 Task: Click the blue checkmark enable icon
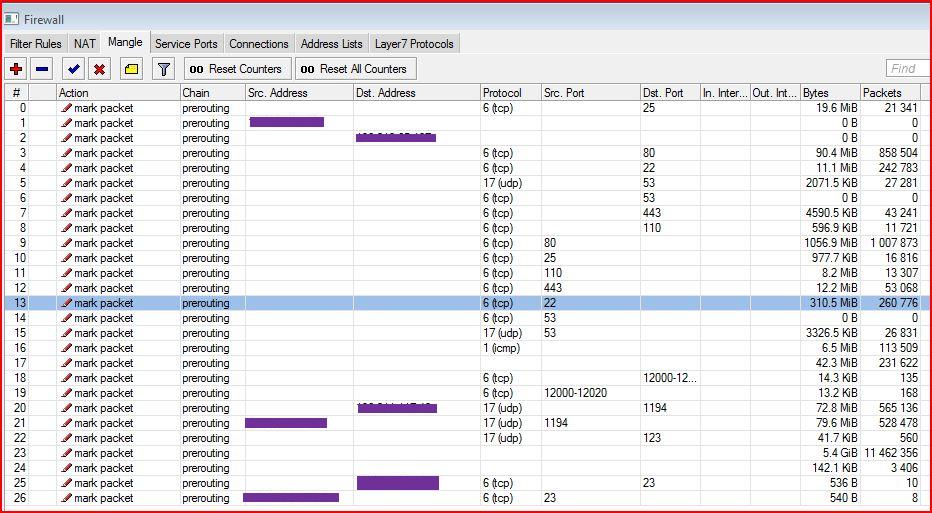(x=73, y=69)
